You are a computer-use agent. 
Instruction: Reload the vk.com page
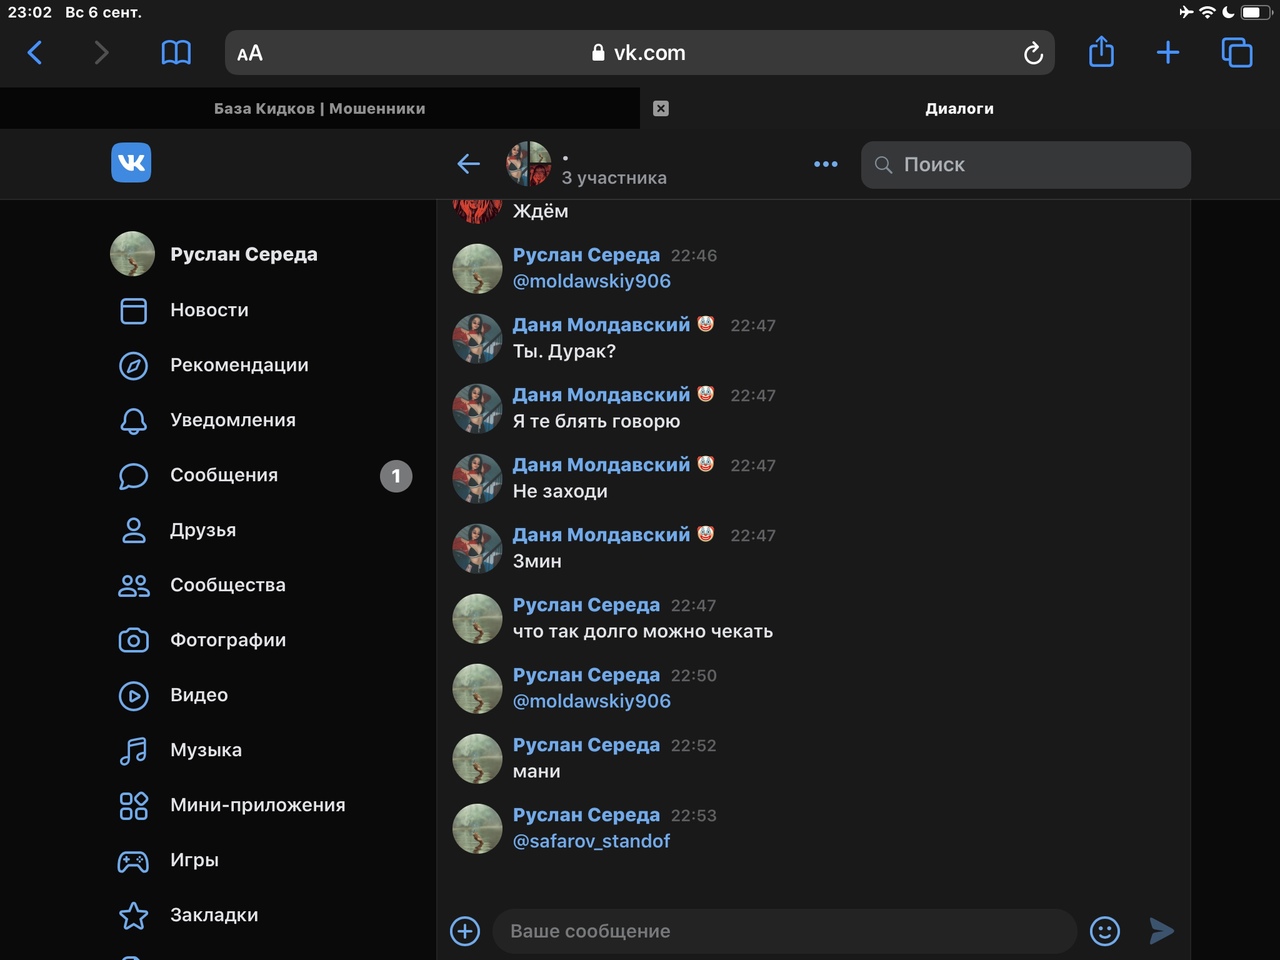1033,53
